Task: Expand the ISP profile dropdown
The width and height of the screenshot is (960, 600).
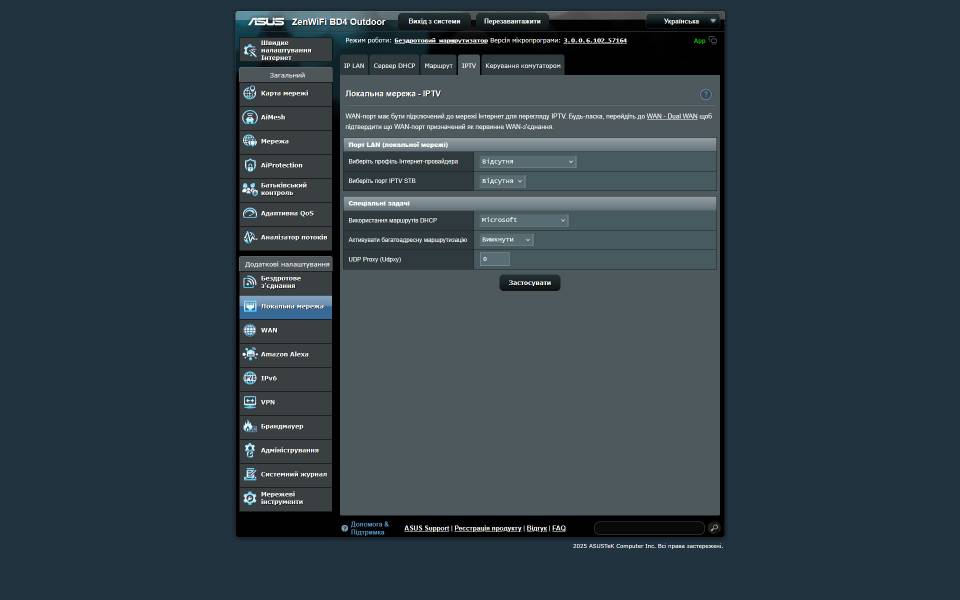Action: (x=527, y=161)
